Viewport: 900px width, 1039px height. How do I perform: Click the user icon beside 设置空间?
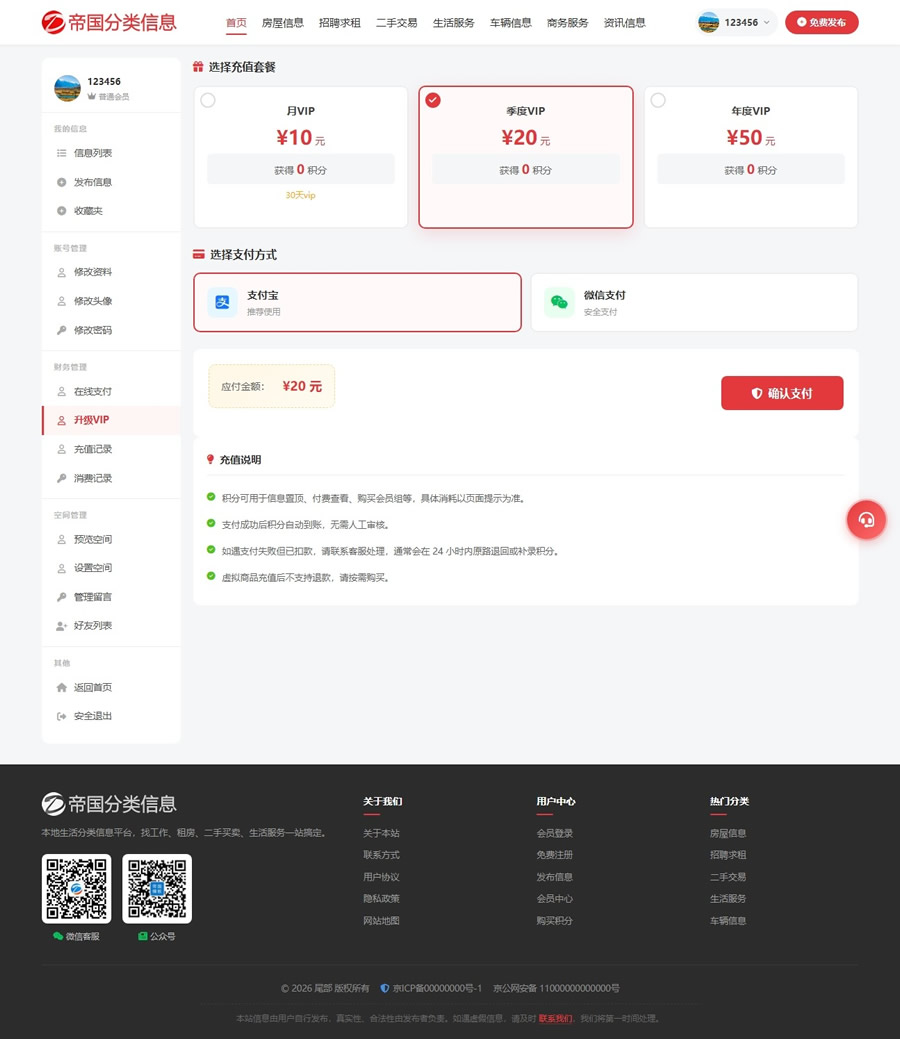click(x=62, y=569)
